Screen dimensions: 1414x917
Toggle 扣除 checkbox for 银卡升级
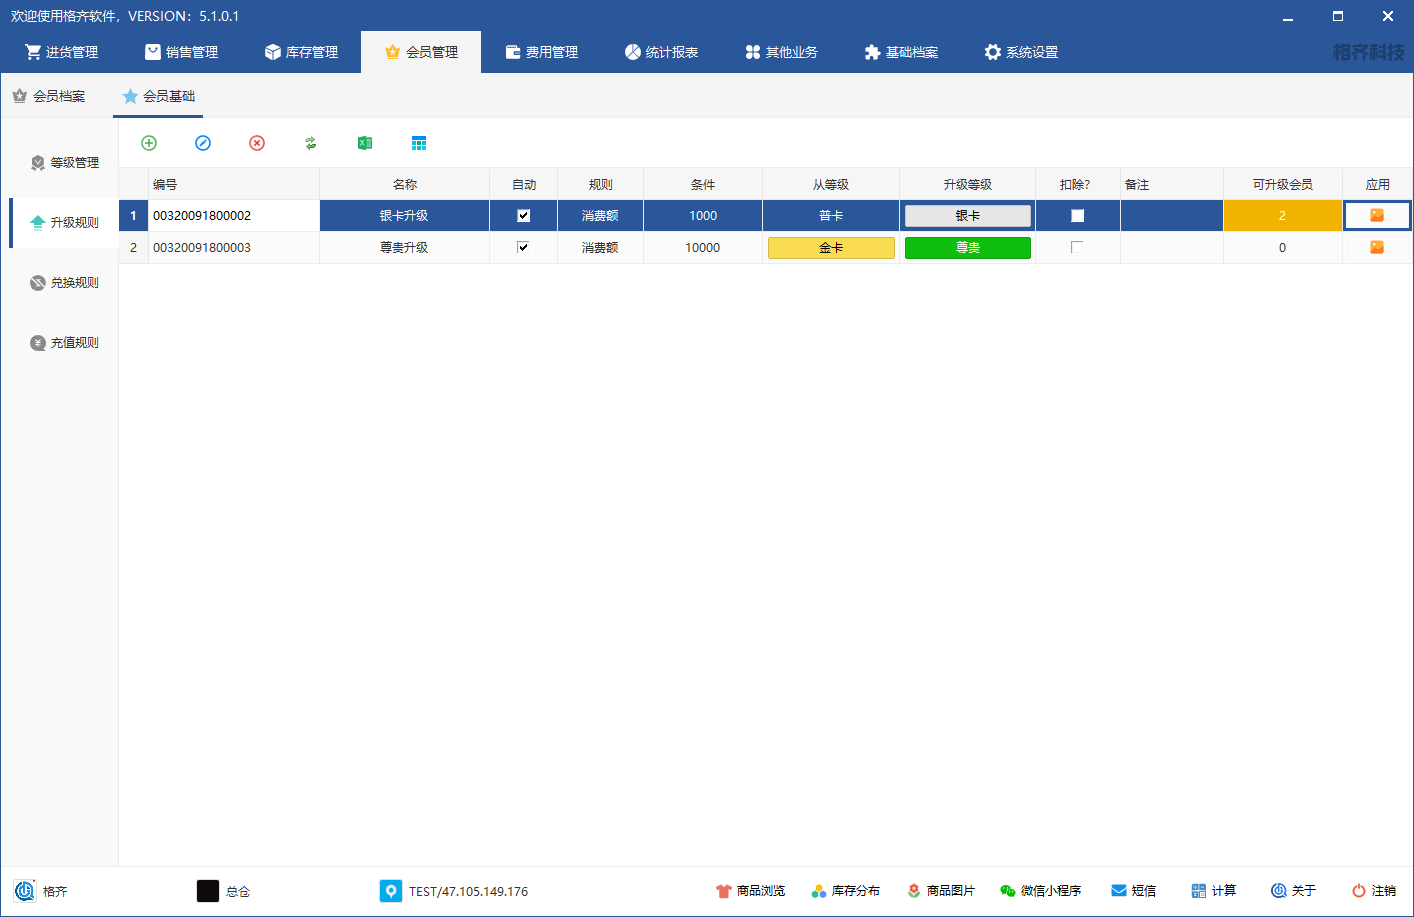(1077, 215)
